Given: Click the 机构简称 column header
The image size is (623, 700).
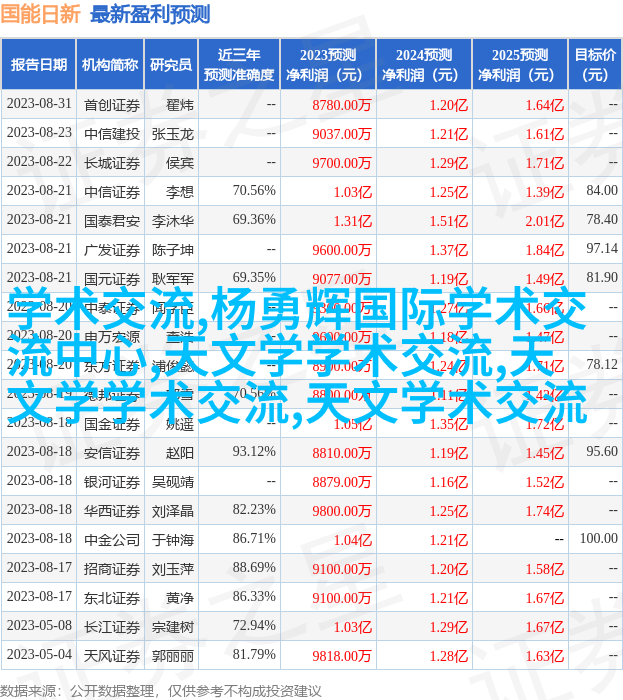Looking at the screenshot, I should [110, 65].
